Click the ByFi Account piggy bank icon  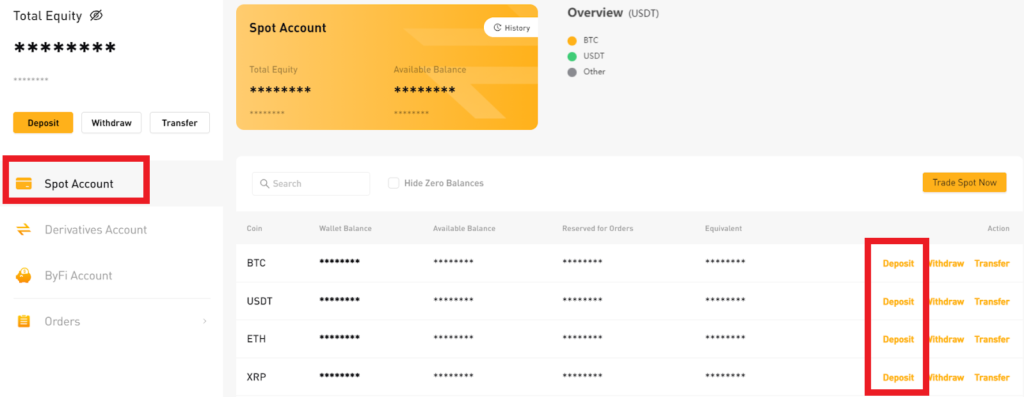pyautogui.click(x=24, y=276)
